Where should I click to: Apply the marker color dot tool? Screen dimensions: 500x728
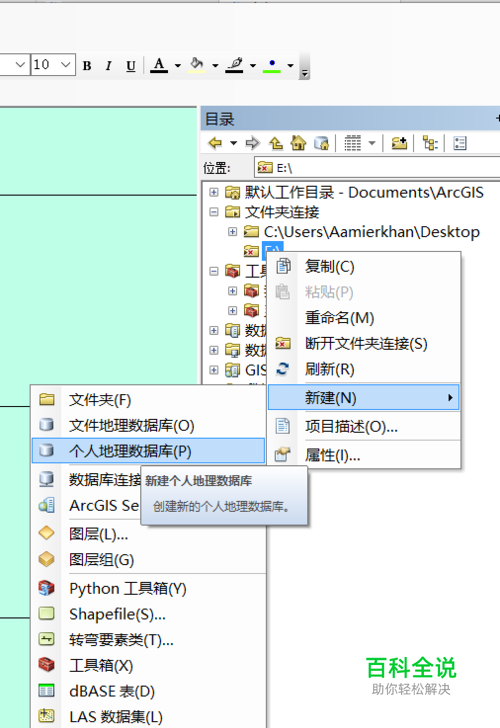point(272,65)
